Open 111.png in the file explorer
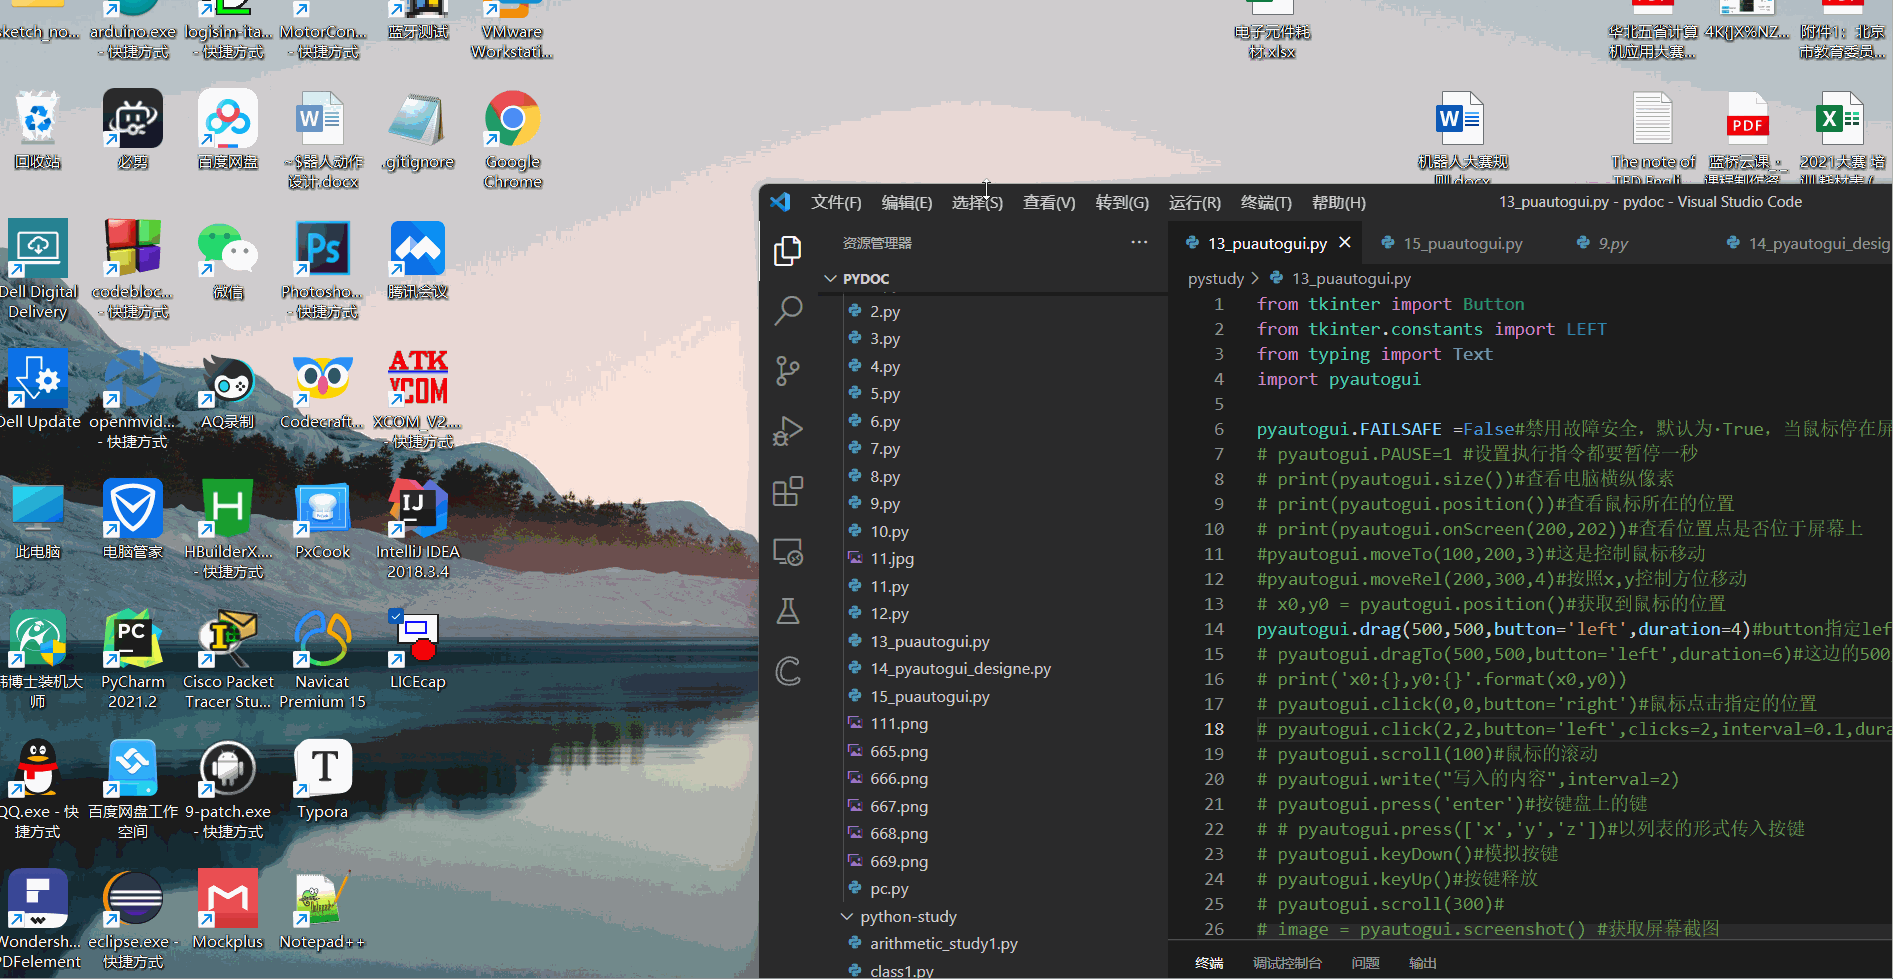This screenshot has width=1893, height=979. [899, 723]
